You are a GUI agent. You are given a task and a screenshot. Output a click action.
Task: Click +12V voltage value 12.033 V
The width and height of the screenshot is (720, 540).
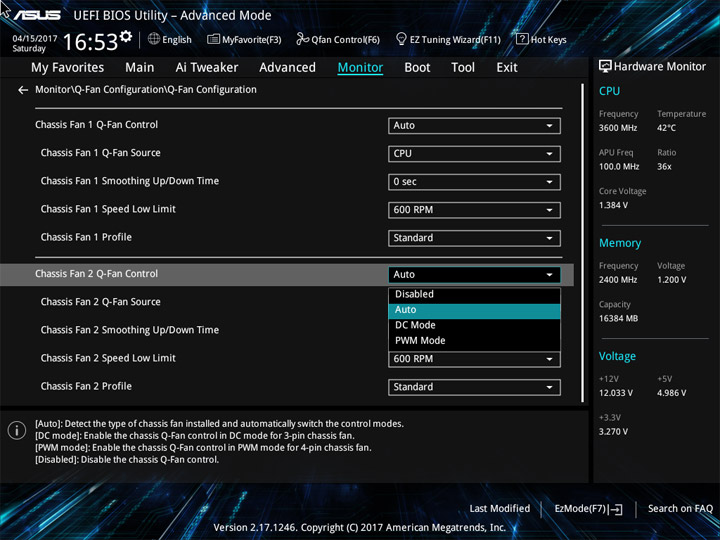coord(615,393)
